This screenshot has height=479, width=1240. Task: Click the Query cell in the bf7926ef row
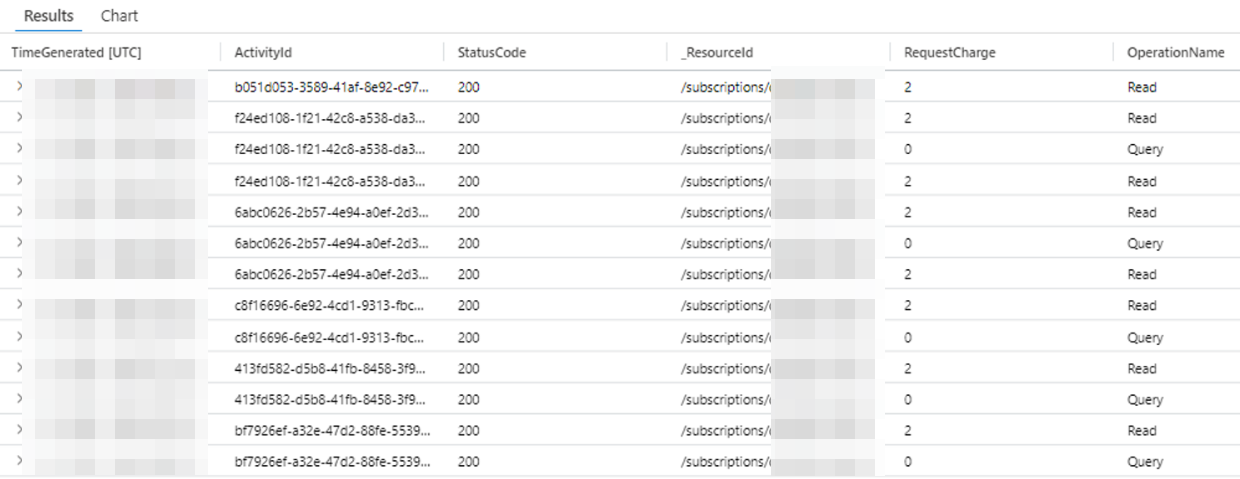[1145, 462]
